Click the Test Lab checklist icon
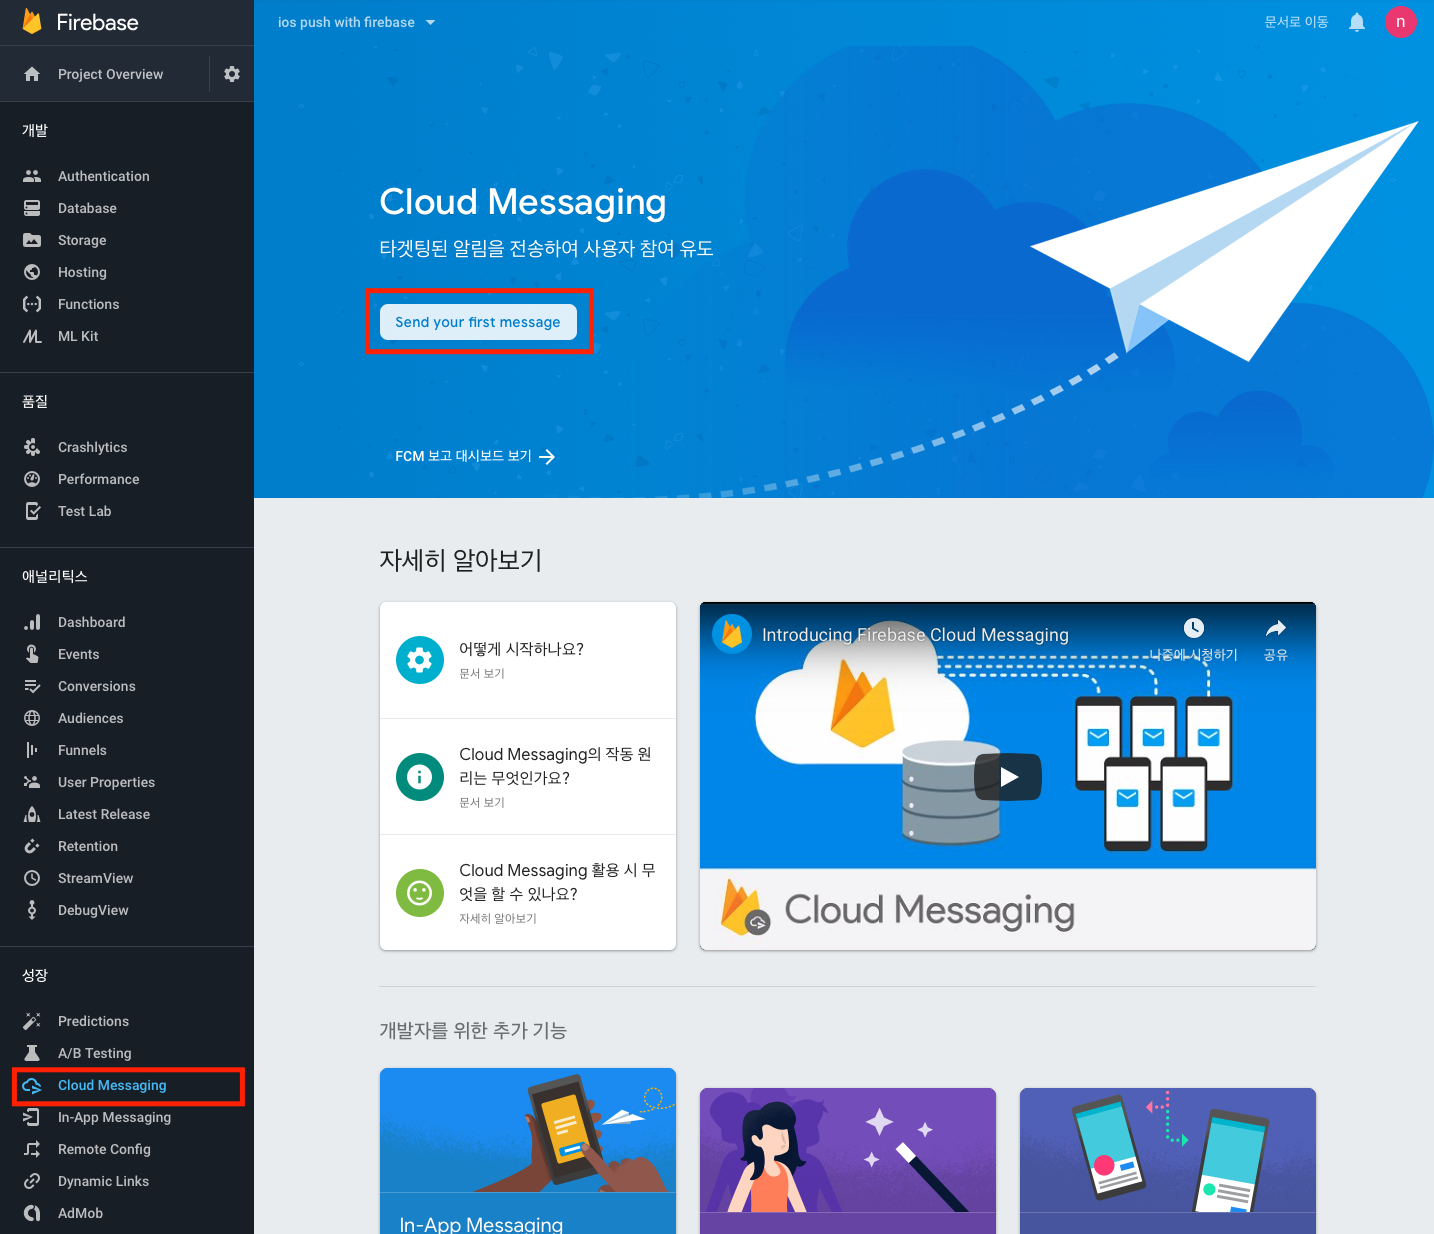The width and height of the screenshot is (1434, 1234). (x=32, y=511)
